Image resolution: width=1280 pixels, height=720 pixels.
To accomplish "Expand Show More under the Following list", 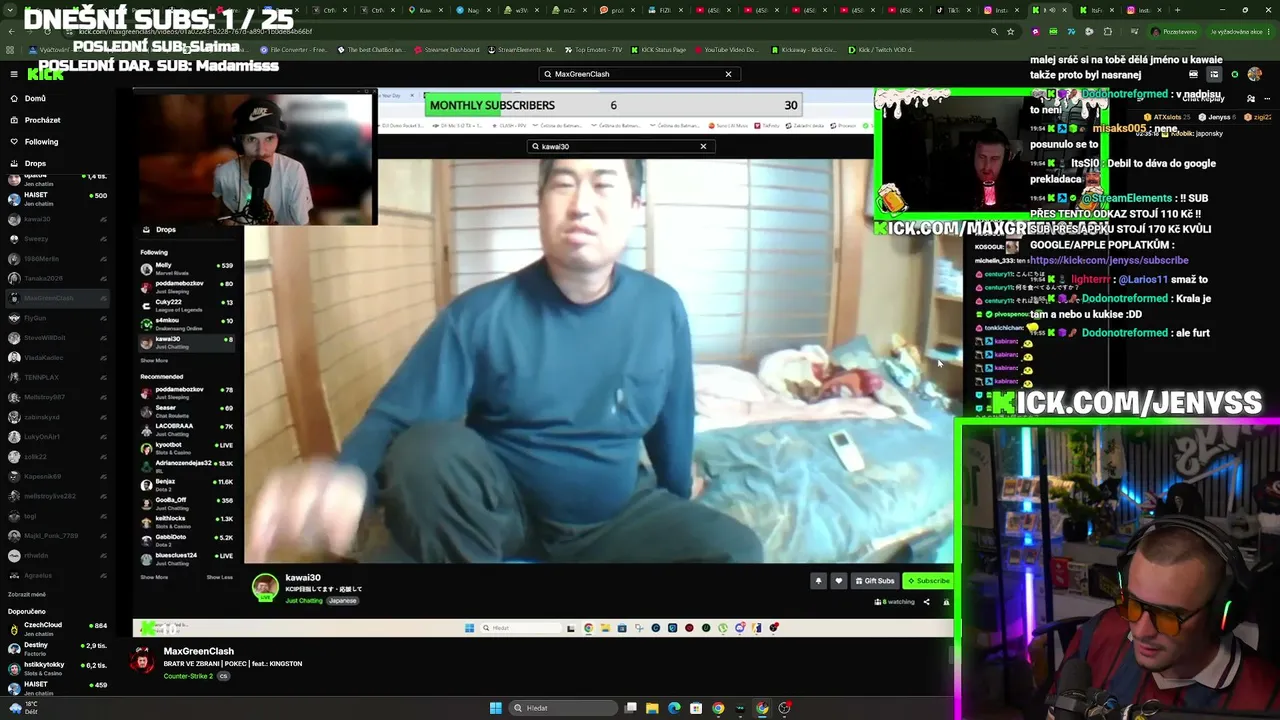I will tap(154, 361).
